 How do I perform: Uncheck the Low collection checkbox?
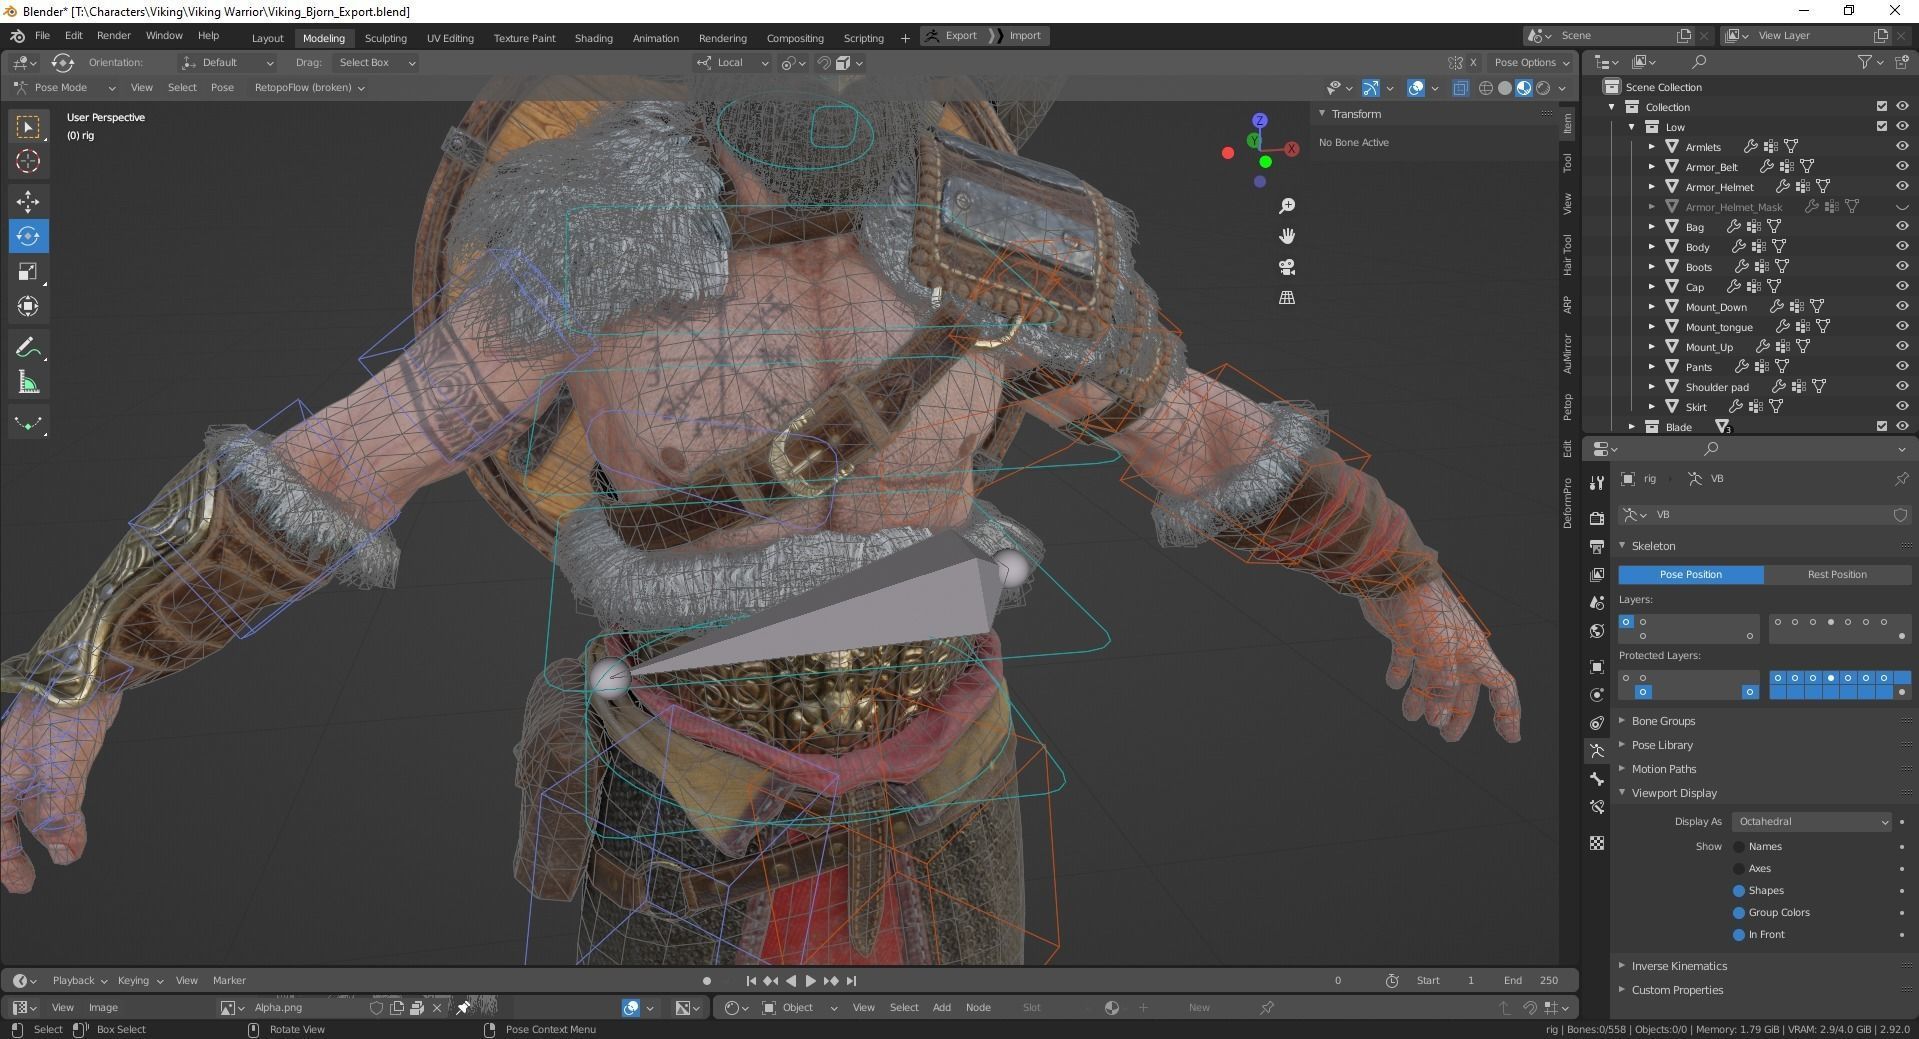(1881, 127)
